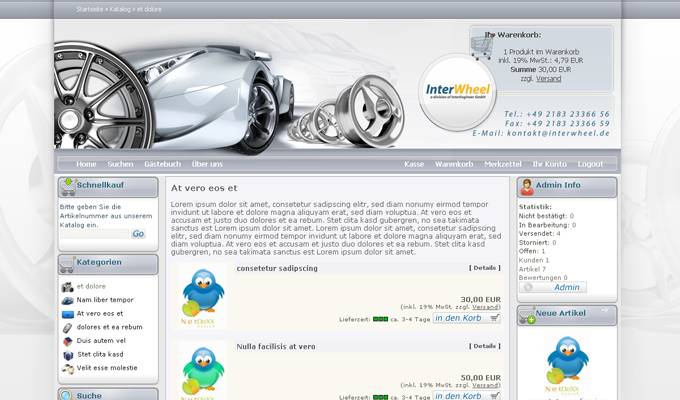Click the consetetur sadipscing product image

click(203, 296)
